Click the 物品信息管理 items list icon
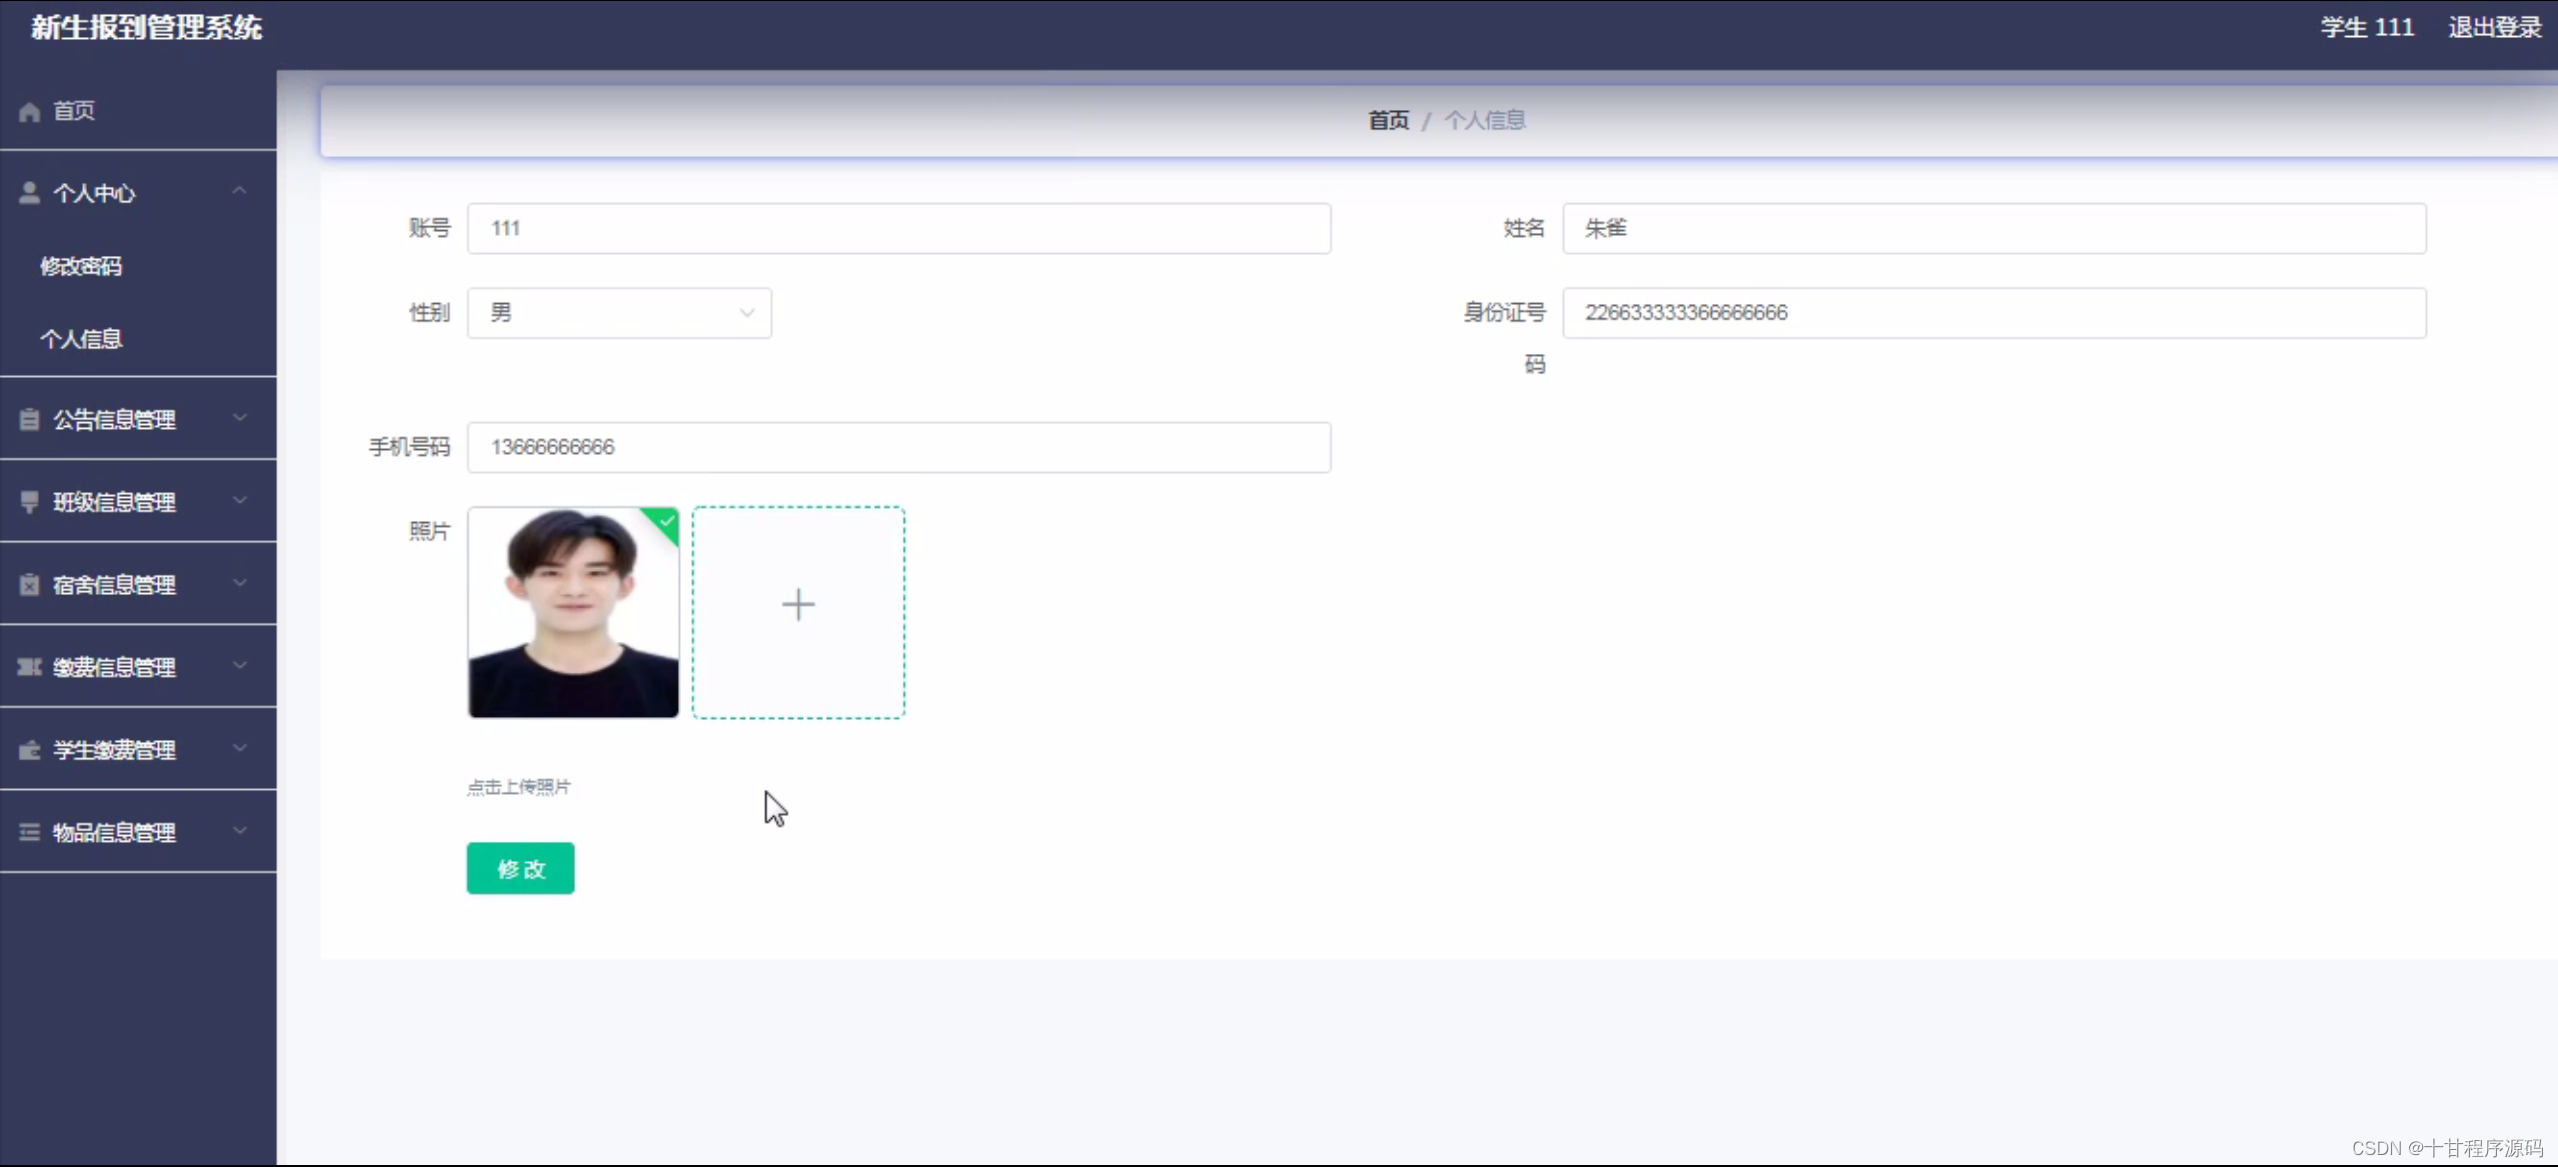The height and width of the screenshot is (1167, 2558). click(x=29, y=831)
